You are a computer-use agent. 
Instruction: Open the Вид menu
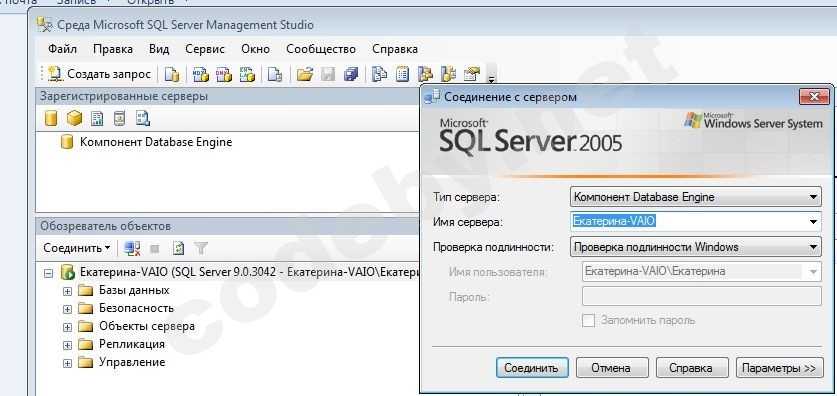pyautogui.click(x=159, y=49)
